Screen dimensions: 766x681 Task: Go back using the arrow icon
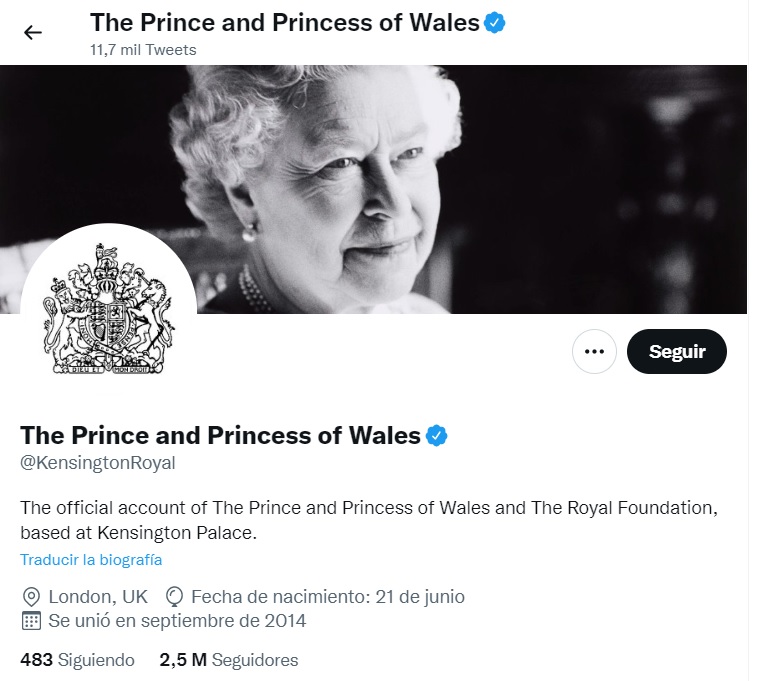33,33
